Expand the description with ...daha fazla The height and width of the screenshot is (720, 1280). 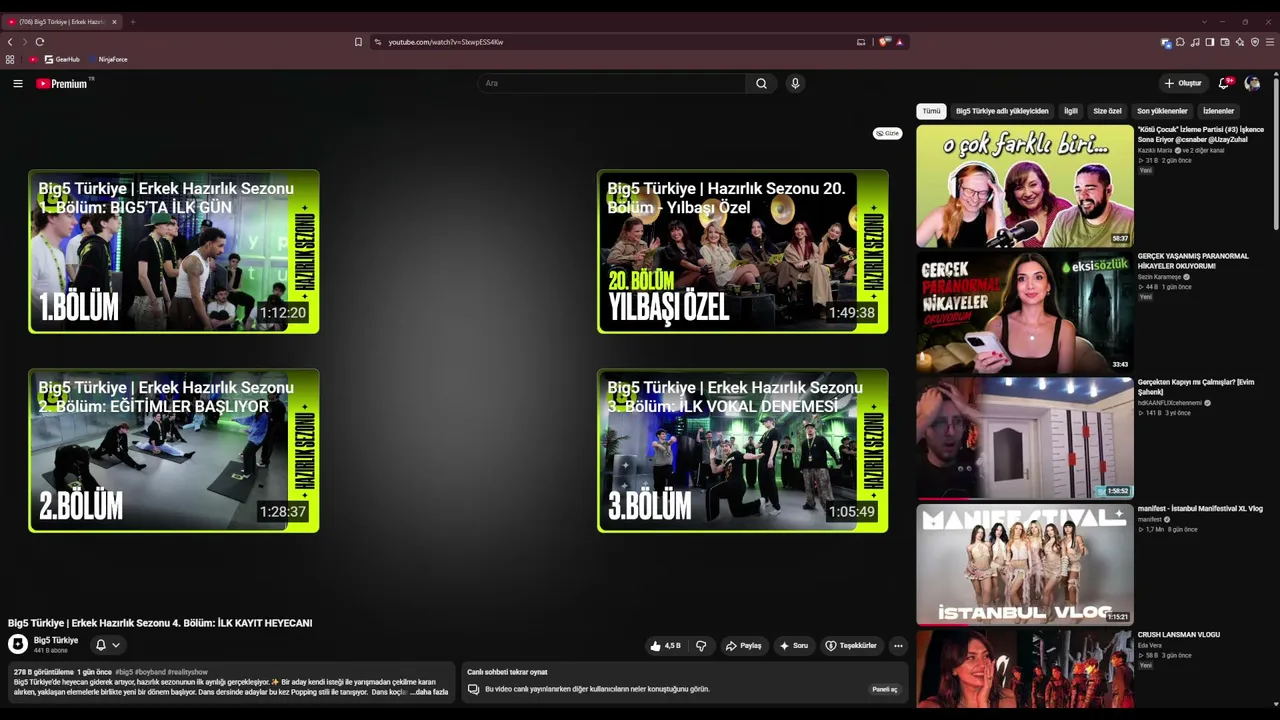coord(428,692)
